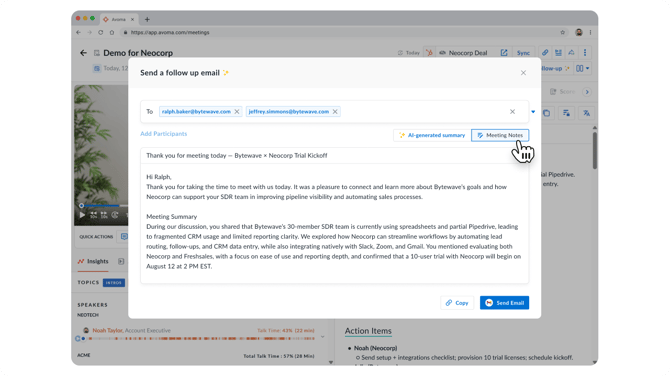Skip forward 10 seconds in recording

[104, 215]
